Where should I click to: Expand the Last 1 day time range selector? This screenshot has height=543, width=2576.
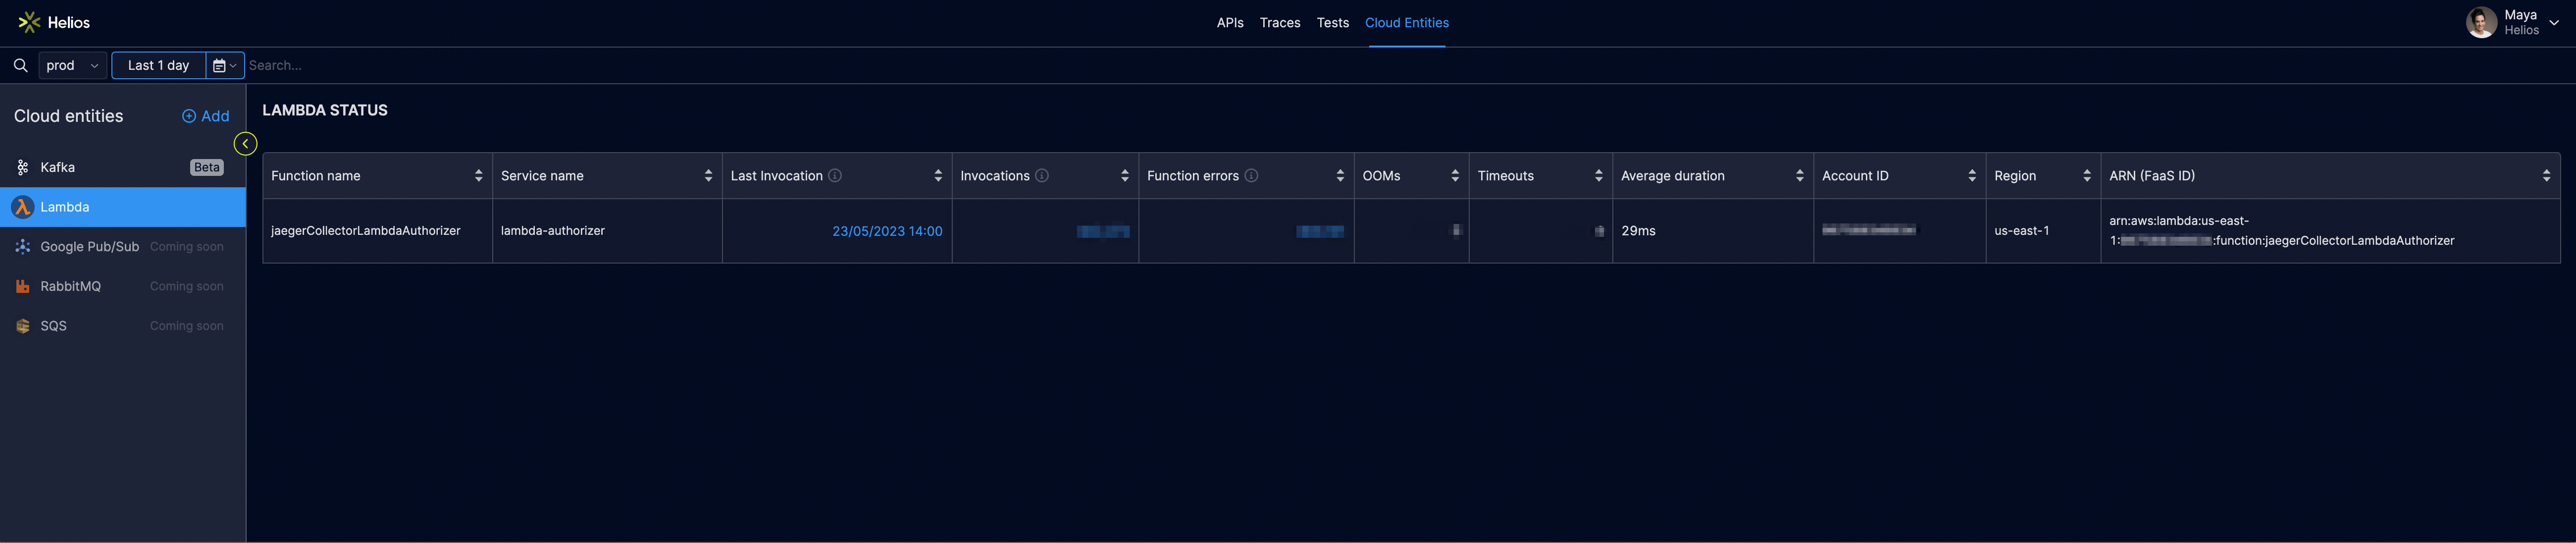[158, 65]
